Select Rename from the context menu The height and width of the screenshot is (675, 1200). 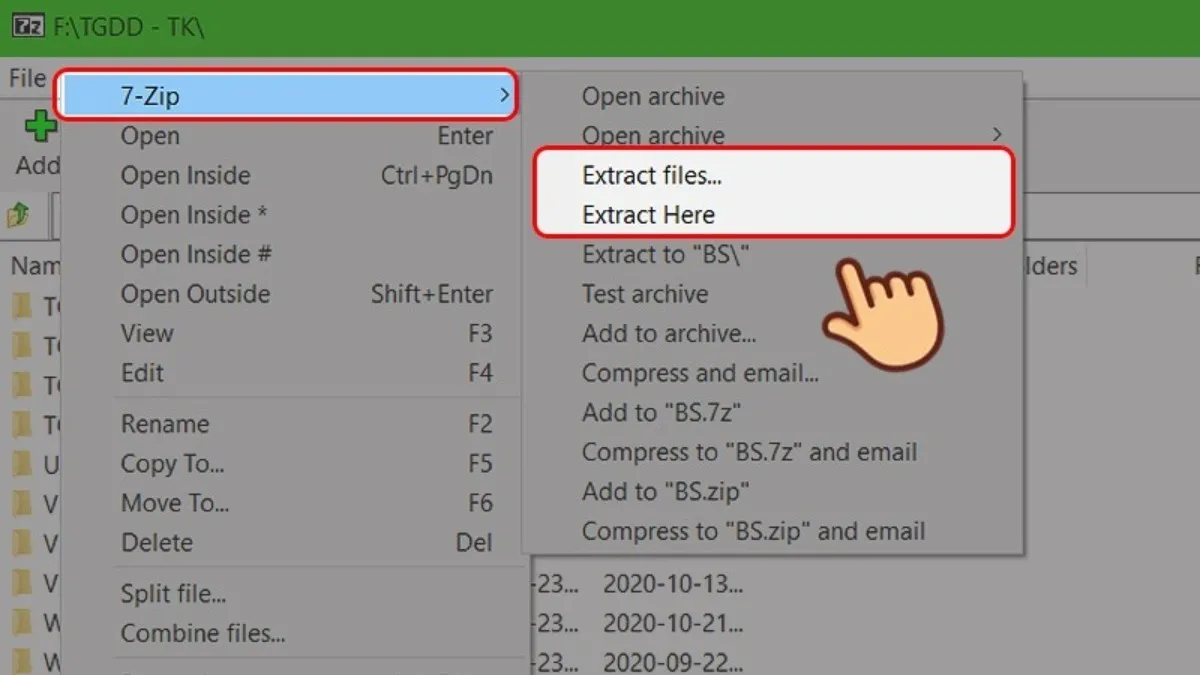(x=165, y=424)
